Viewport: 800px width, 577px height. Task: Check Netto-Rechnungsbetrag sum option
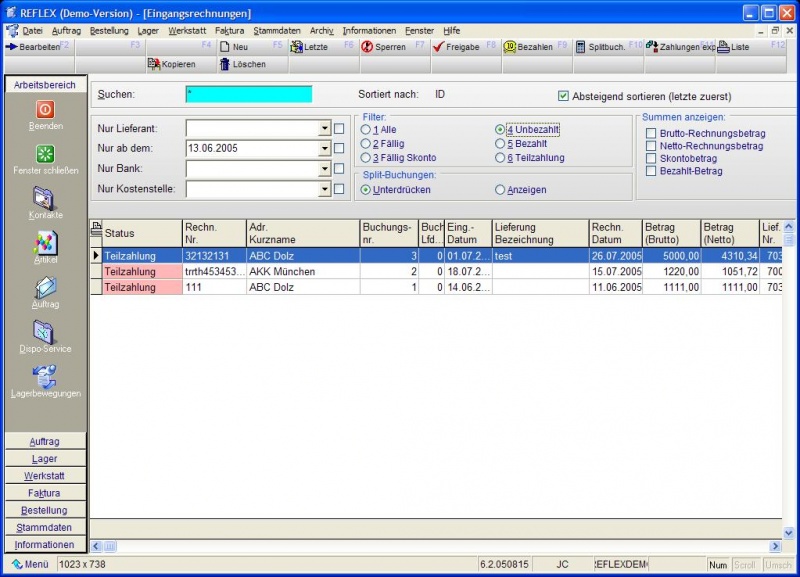point(651,146)
